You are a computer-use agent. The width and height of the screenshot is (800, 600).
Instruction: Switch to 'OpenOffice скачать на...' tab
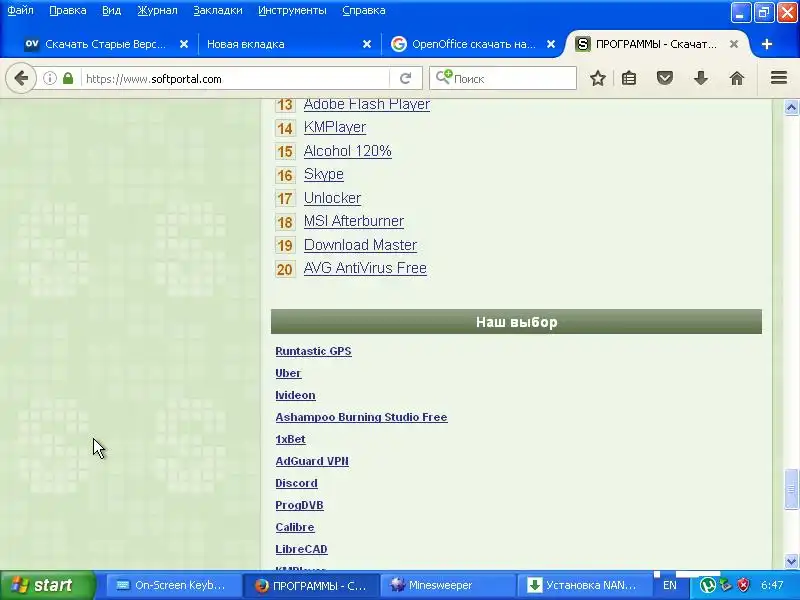pos(473,44)
